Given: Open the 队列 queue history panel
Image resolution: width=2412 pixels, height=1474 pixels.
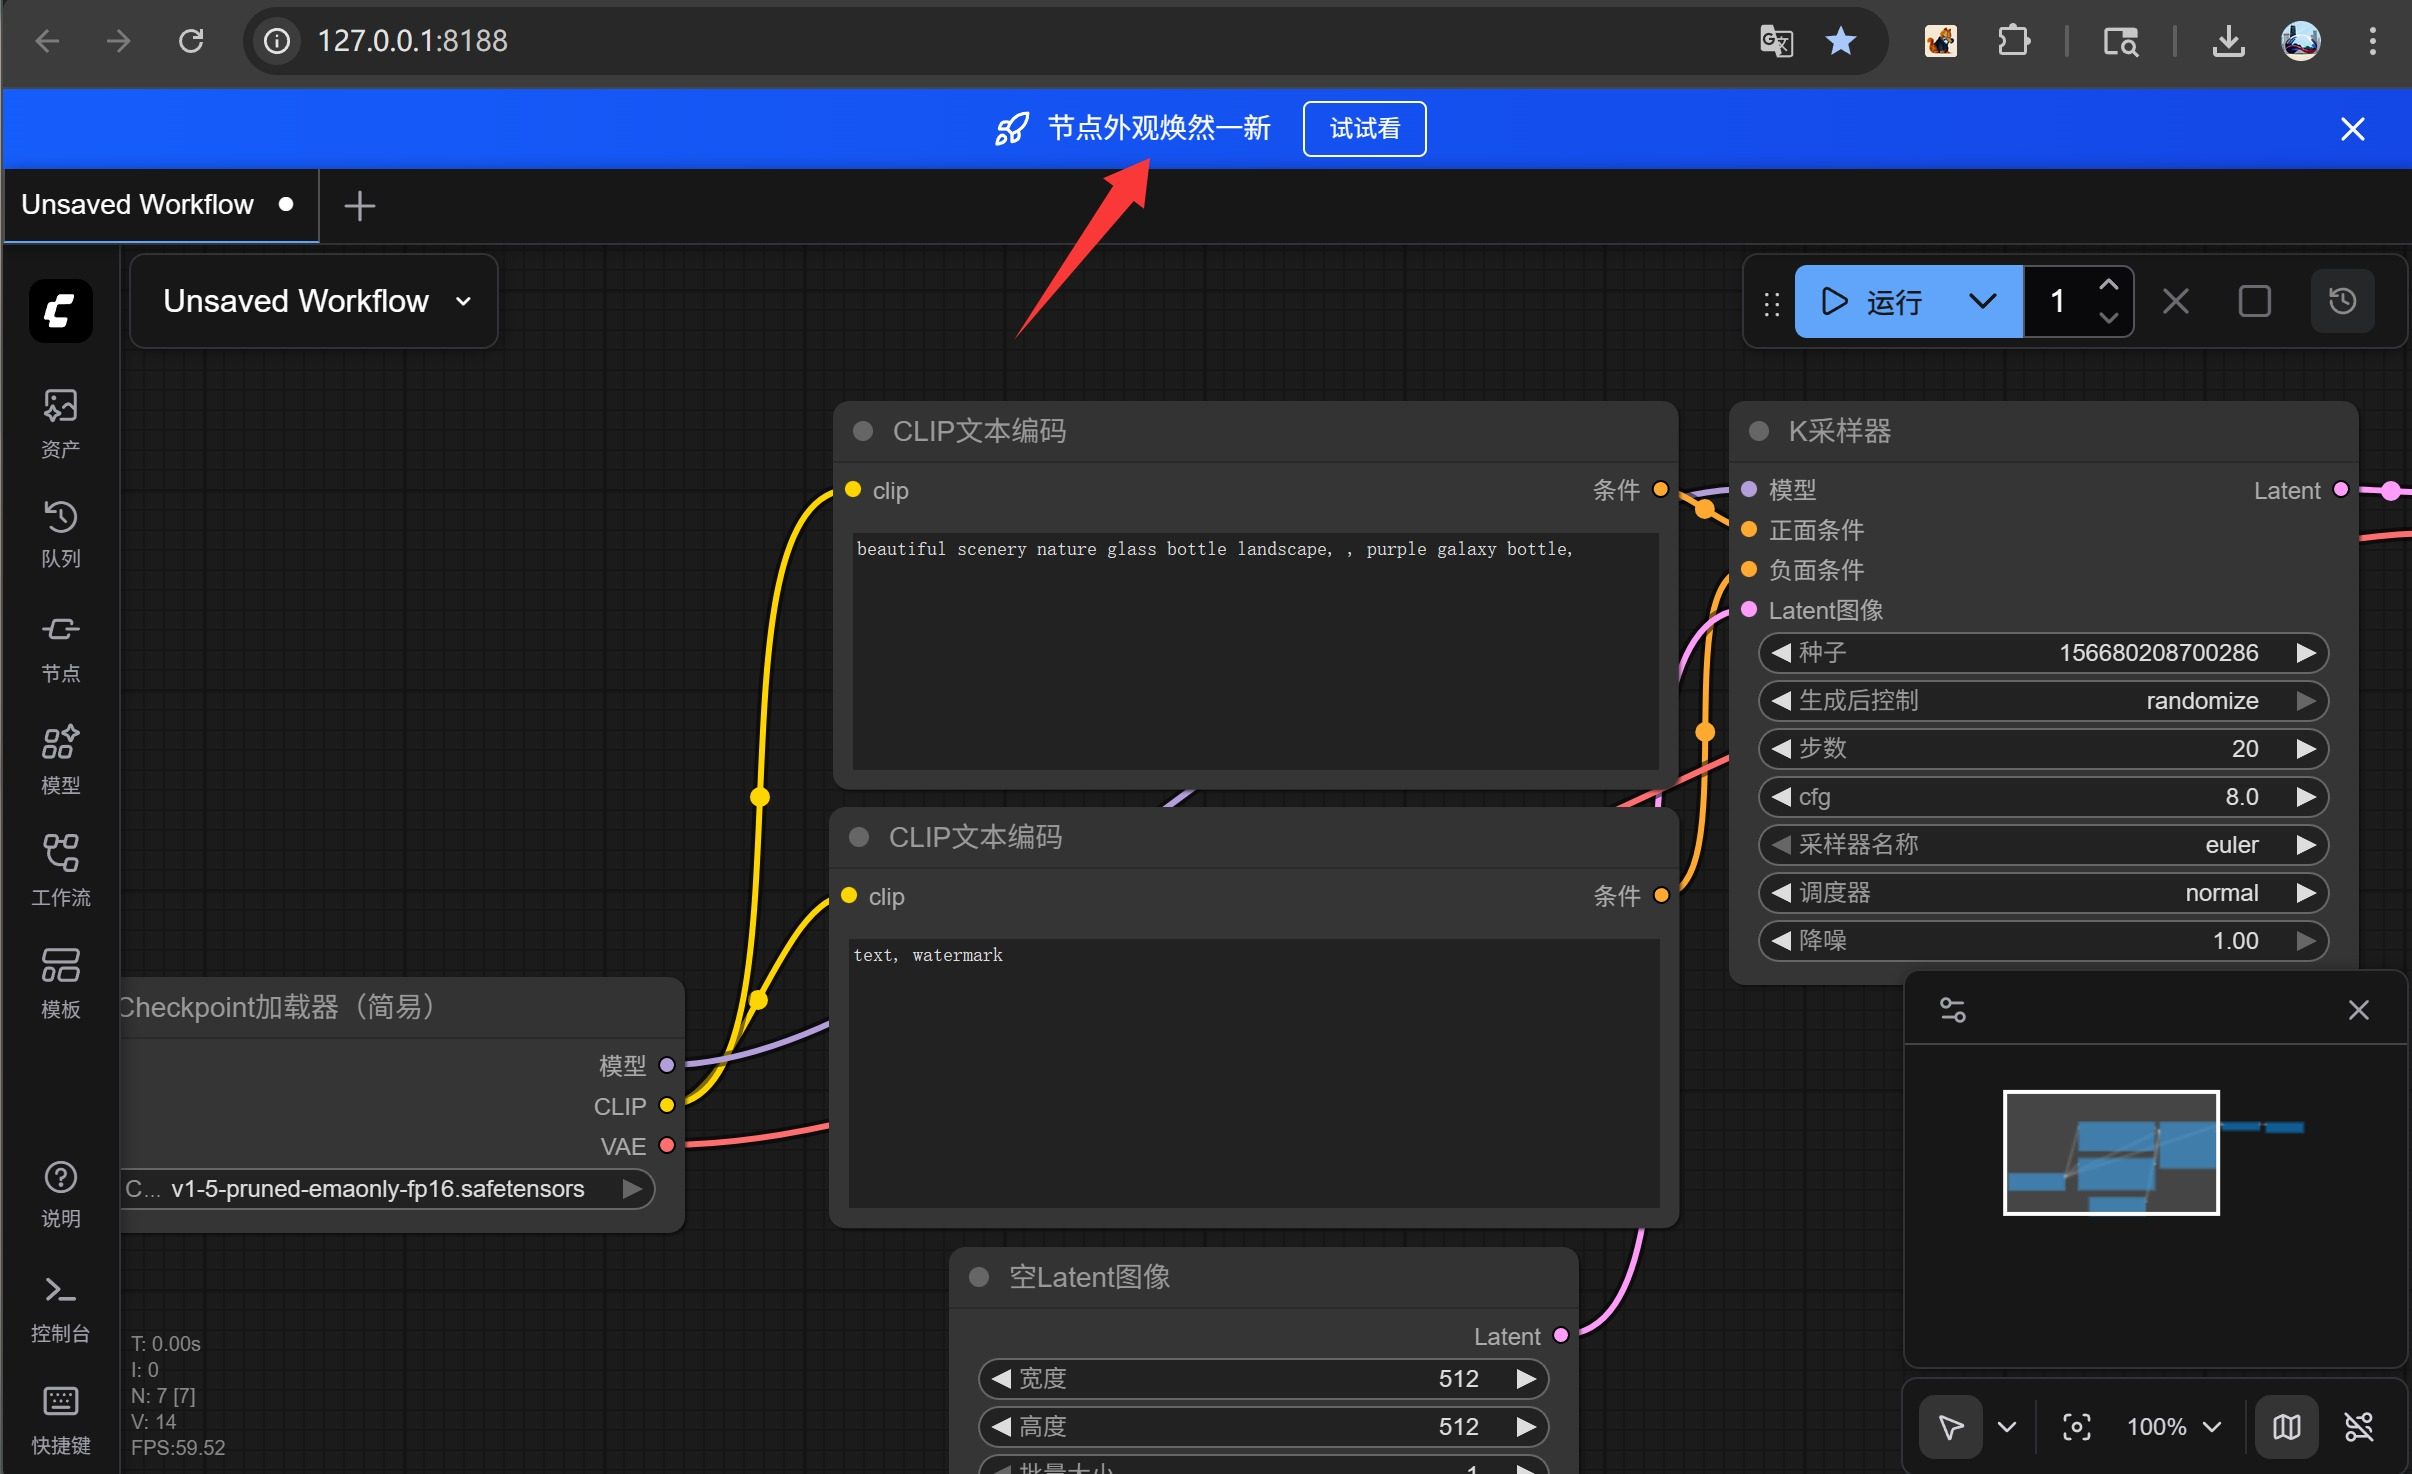Looking at the screenshot, I should [x=60, y=534].
